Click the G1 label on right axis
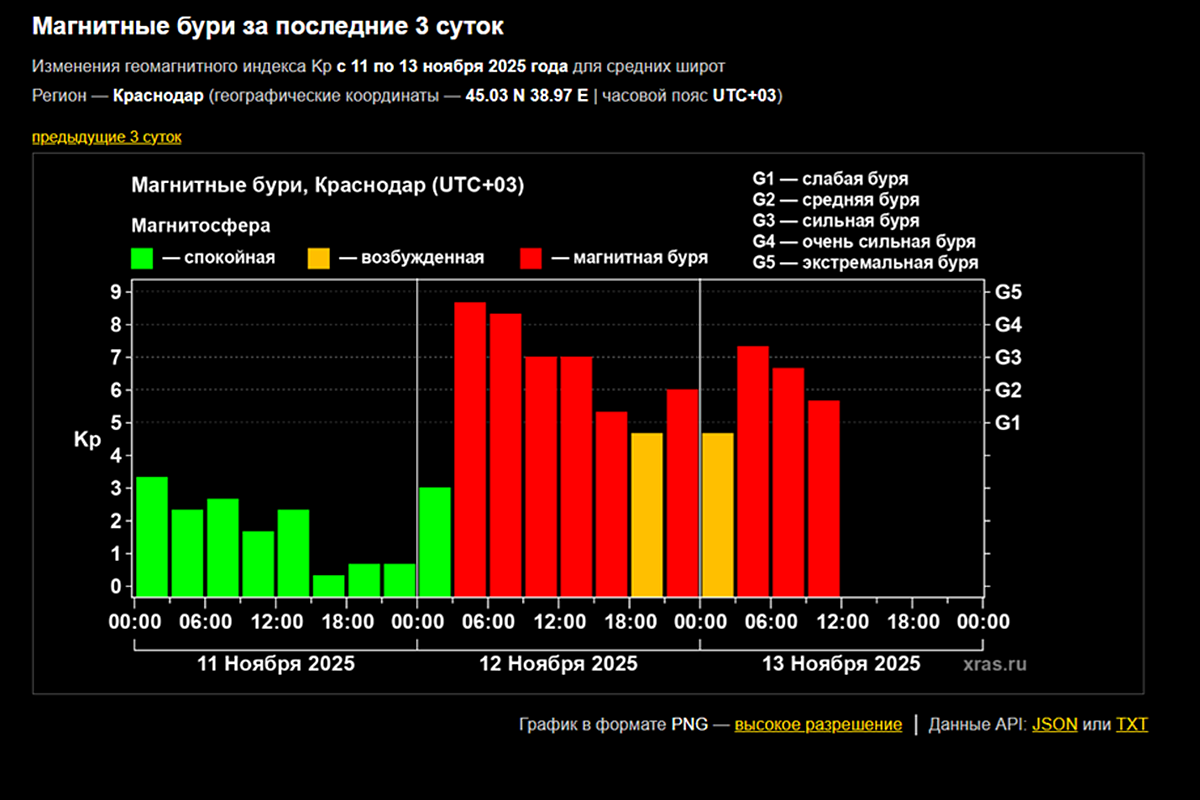The width and height of the screenshot is (1200, 800). point(1008,423)
